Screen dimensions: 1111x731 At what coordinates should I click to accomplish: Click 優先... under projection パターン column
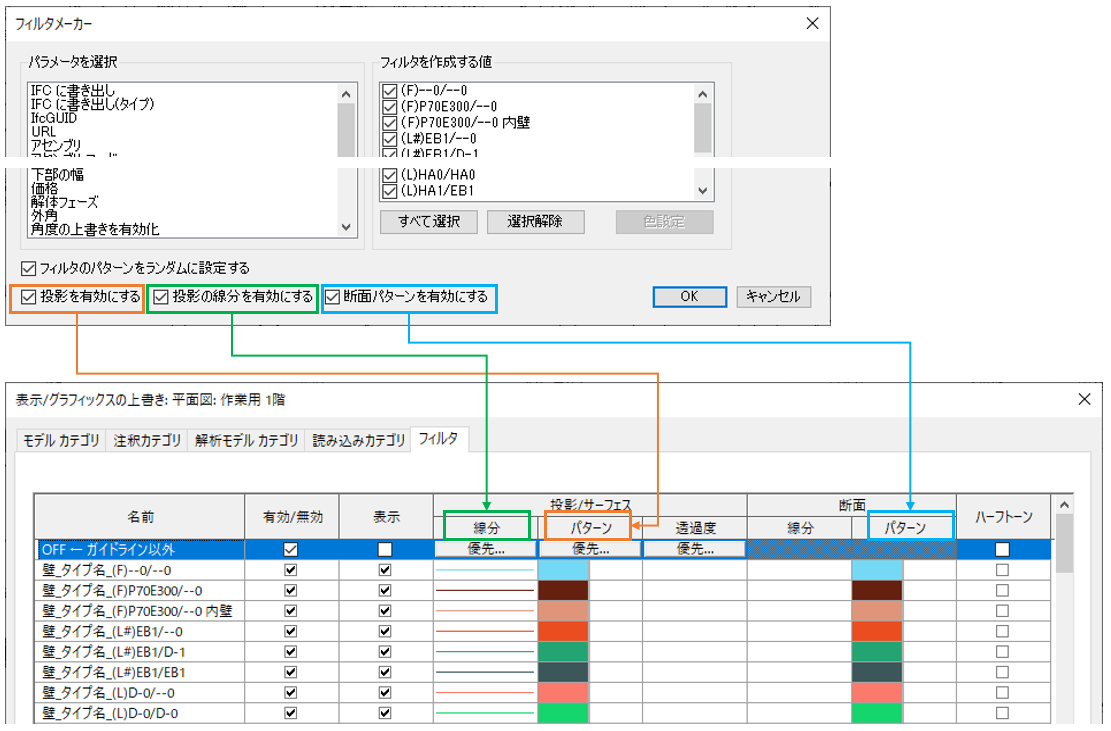point(590,549)
